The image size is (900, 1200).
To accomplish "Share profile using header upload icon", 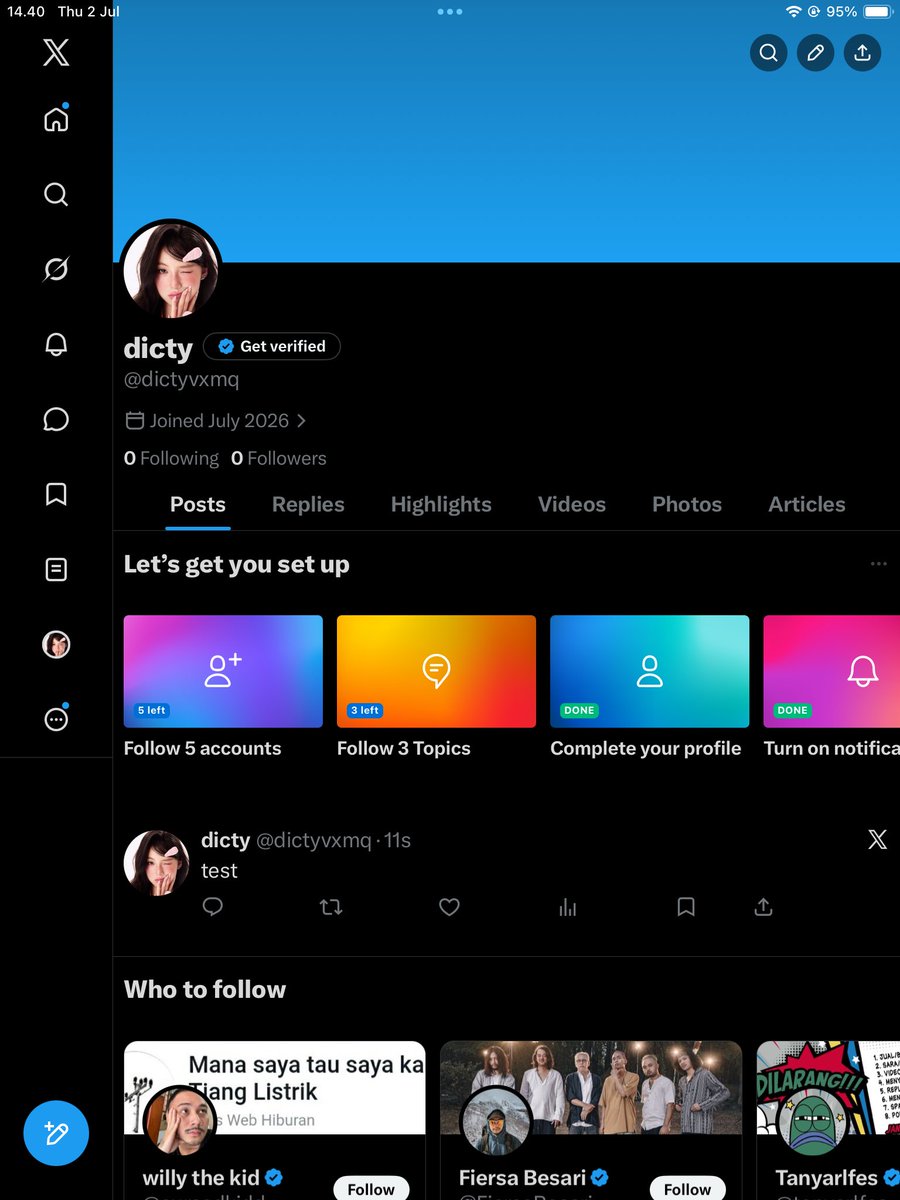I will (x=863, y=53).
